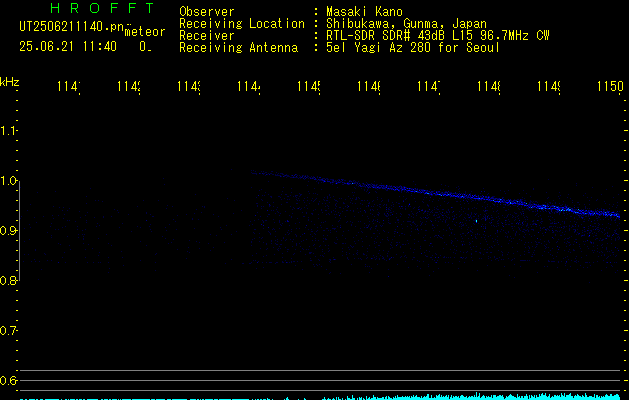Click the 'Receiving Location' field label
Image resolution: width=629 pixels, height=400 pixels.
point(242,24)
